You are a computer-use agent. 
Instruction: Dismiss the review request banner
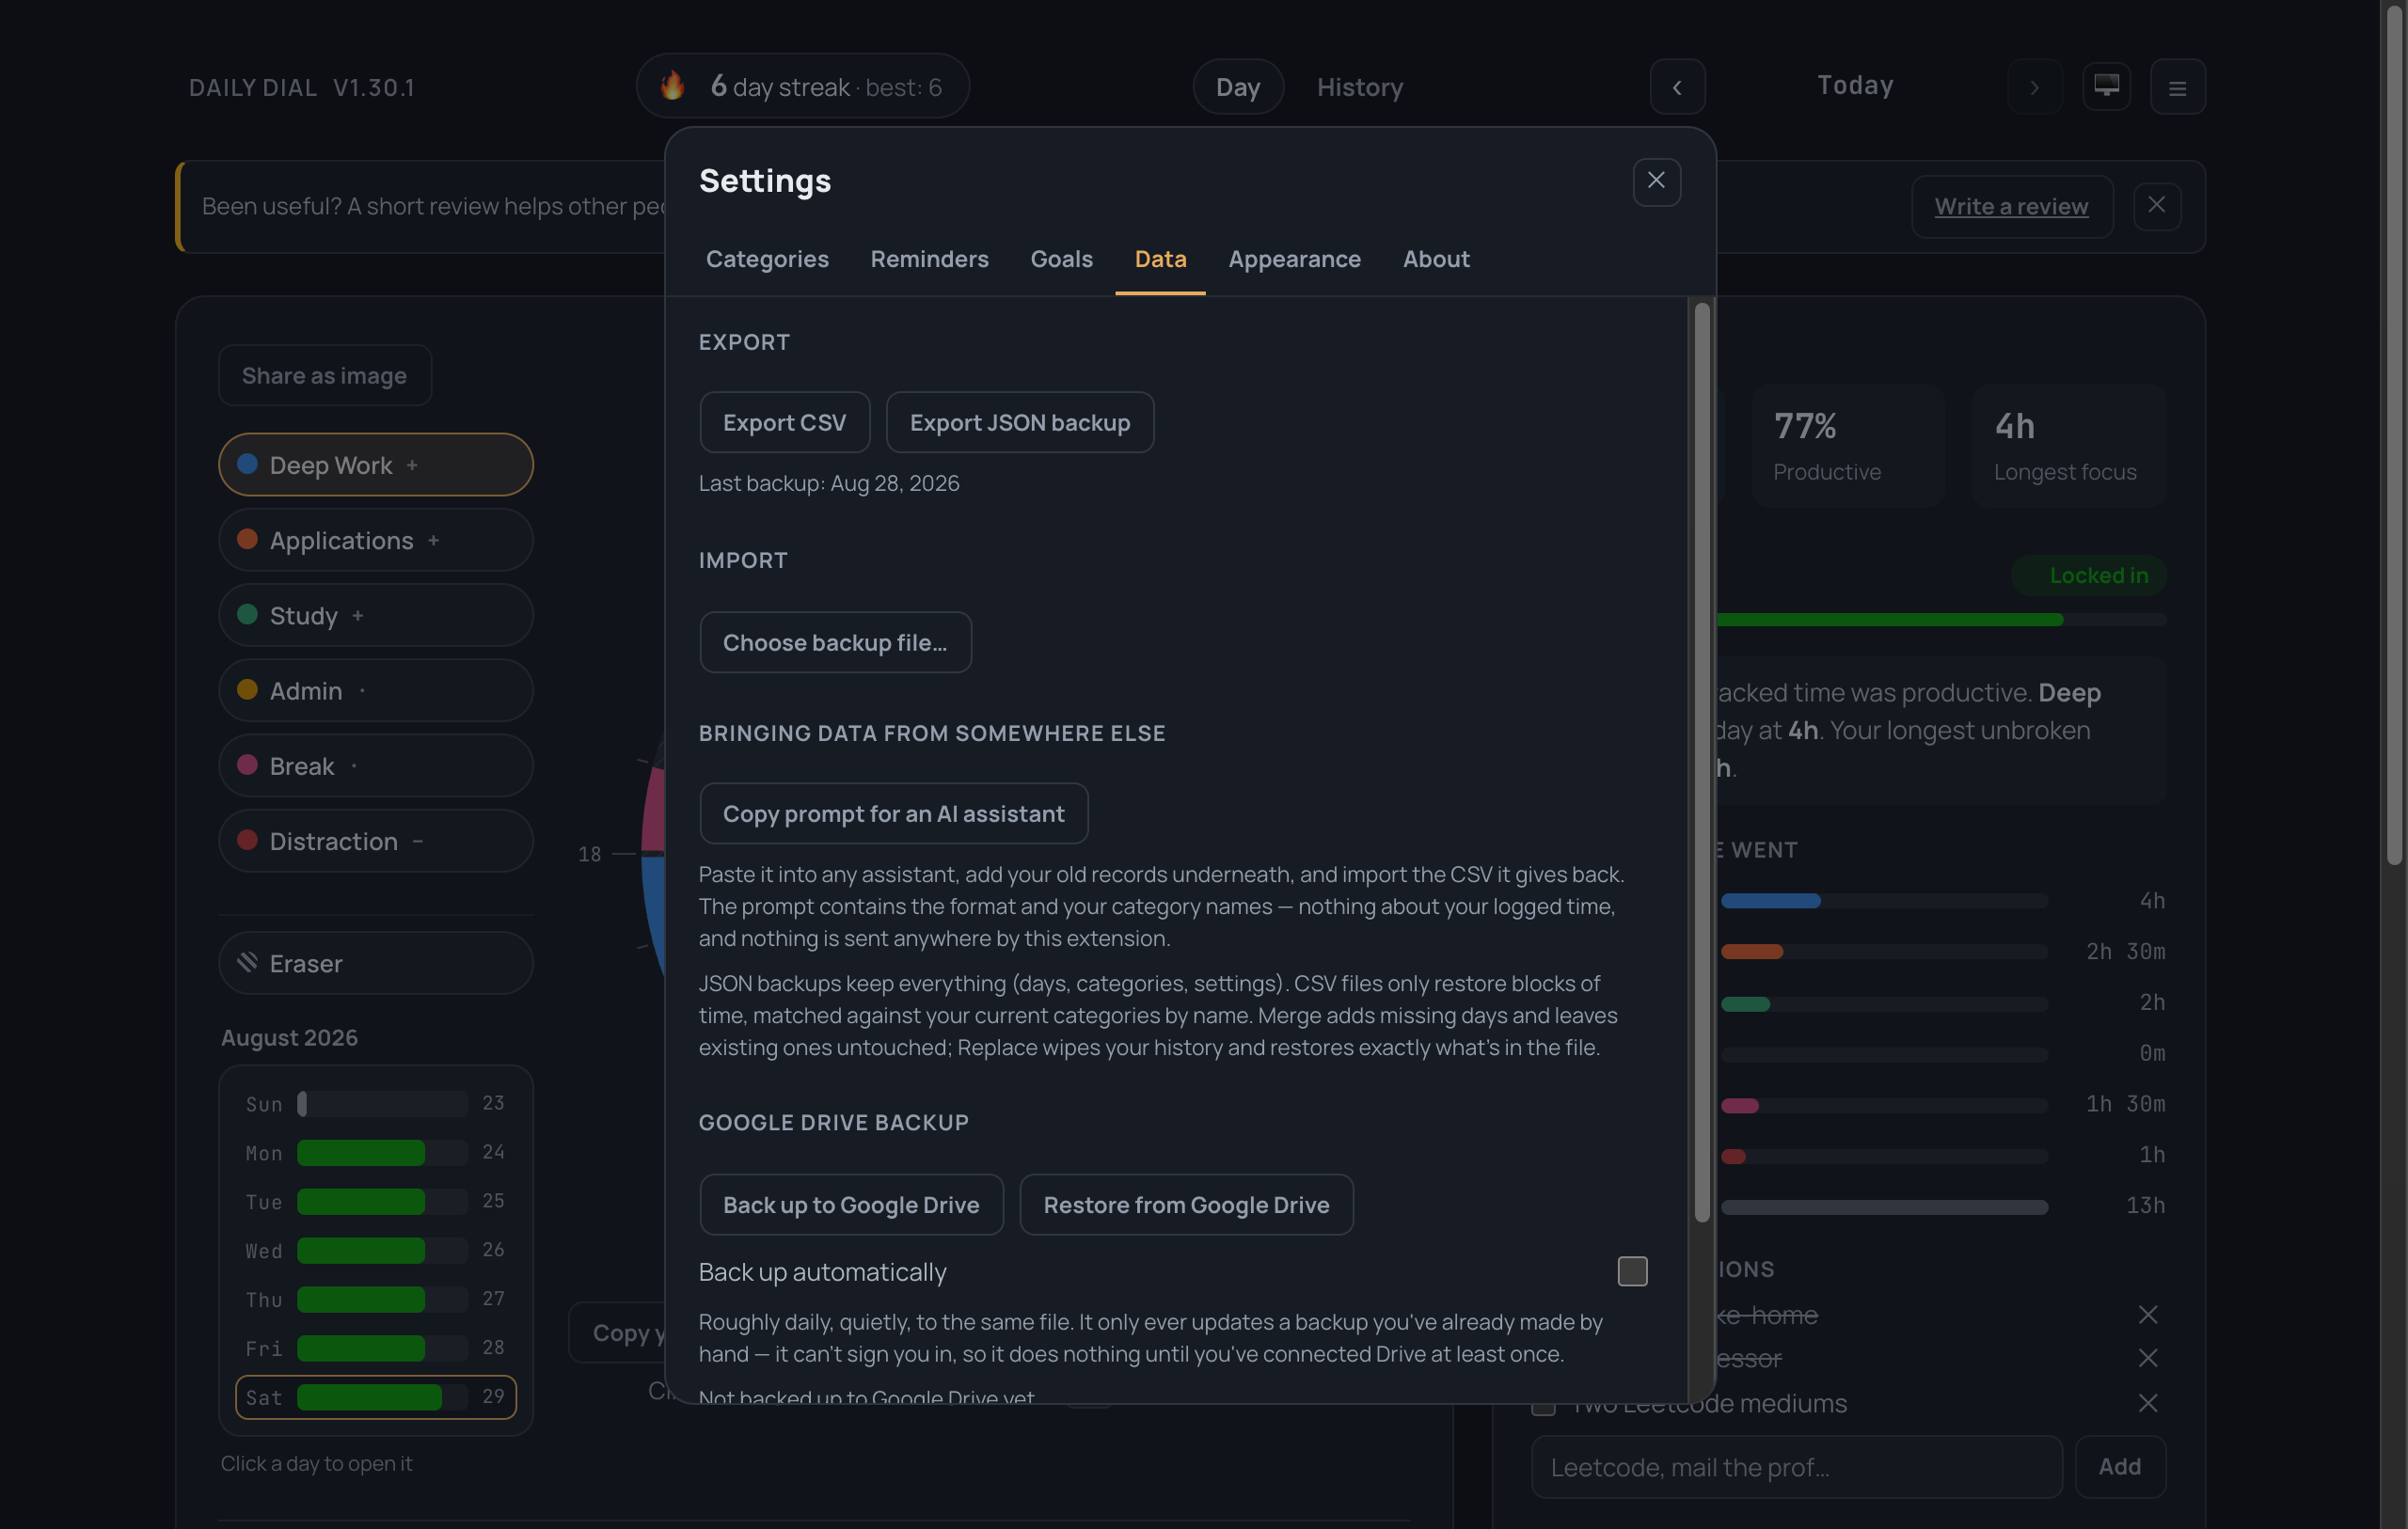[x=2156, y=205]
